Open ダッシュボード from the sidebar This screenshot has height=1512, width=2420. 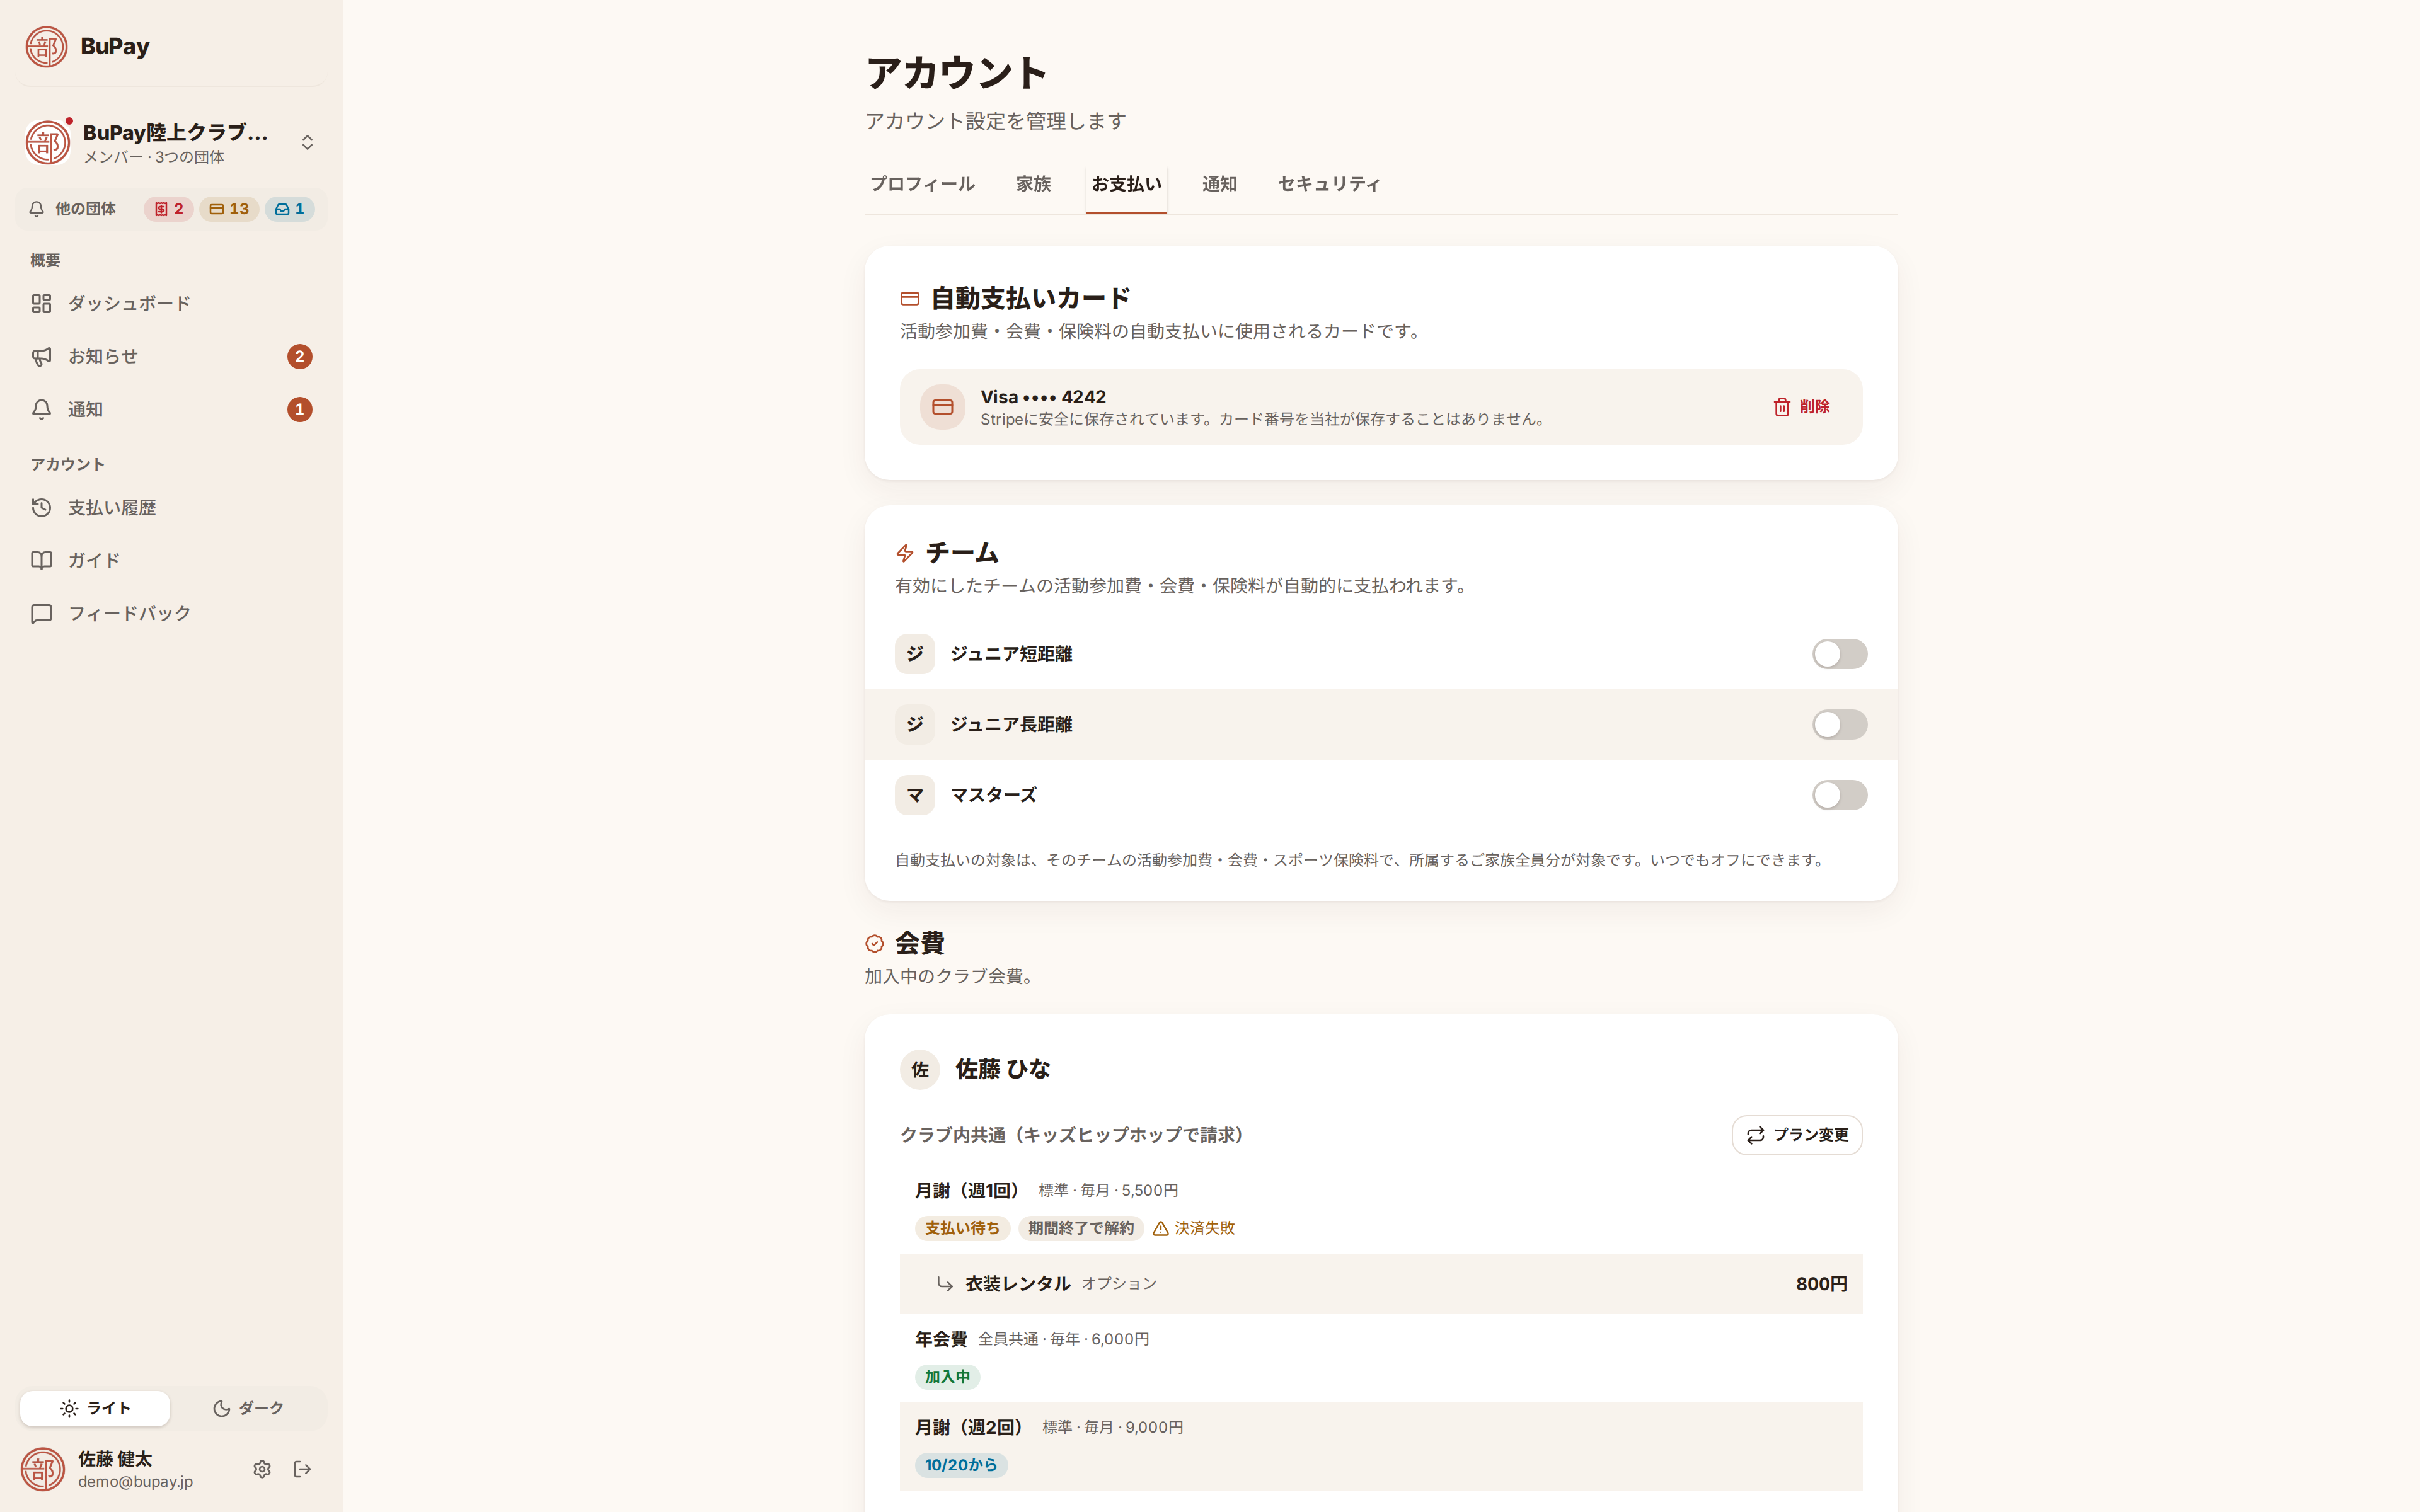(x=171, y=303)
